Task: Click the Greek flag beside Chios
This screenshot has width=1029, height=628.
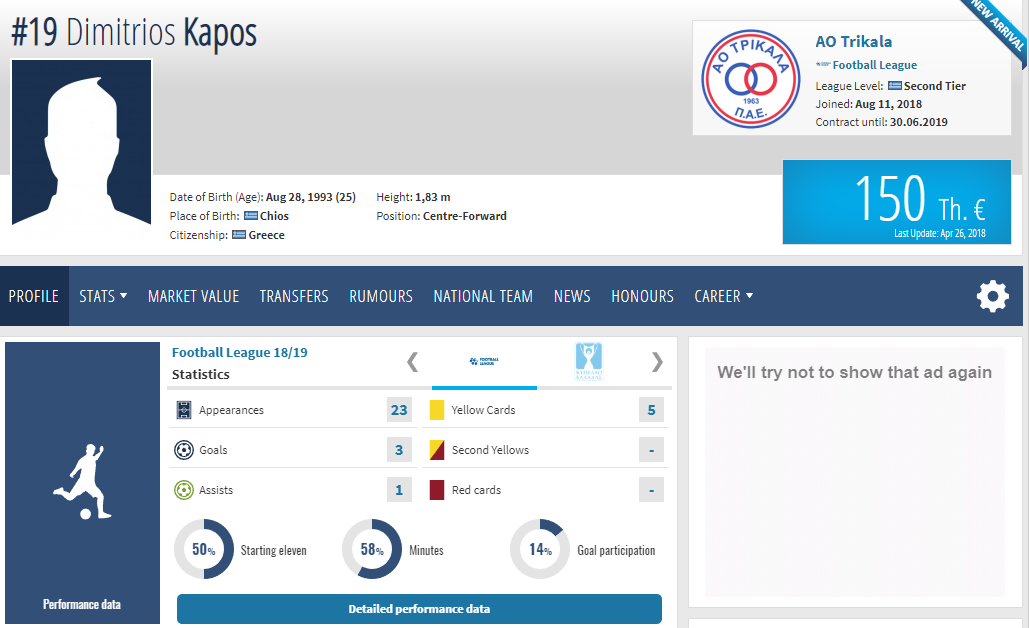Action: click(x=251, y=216)
